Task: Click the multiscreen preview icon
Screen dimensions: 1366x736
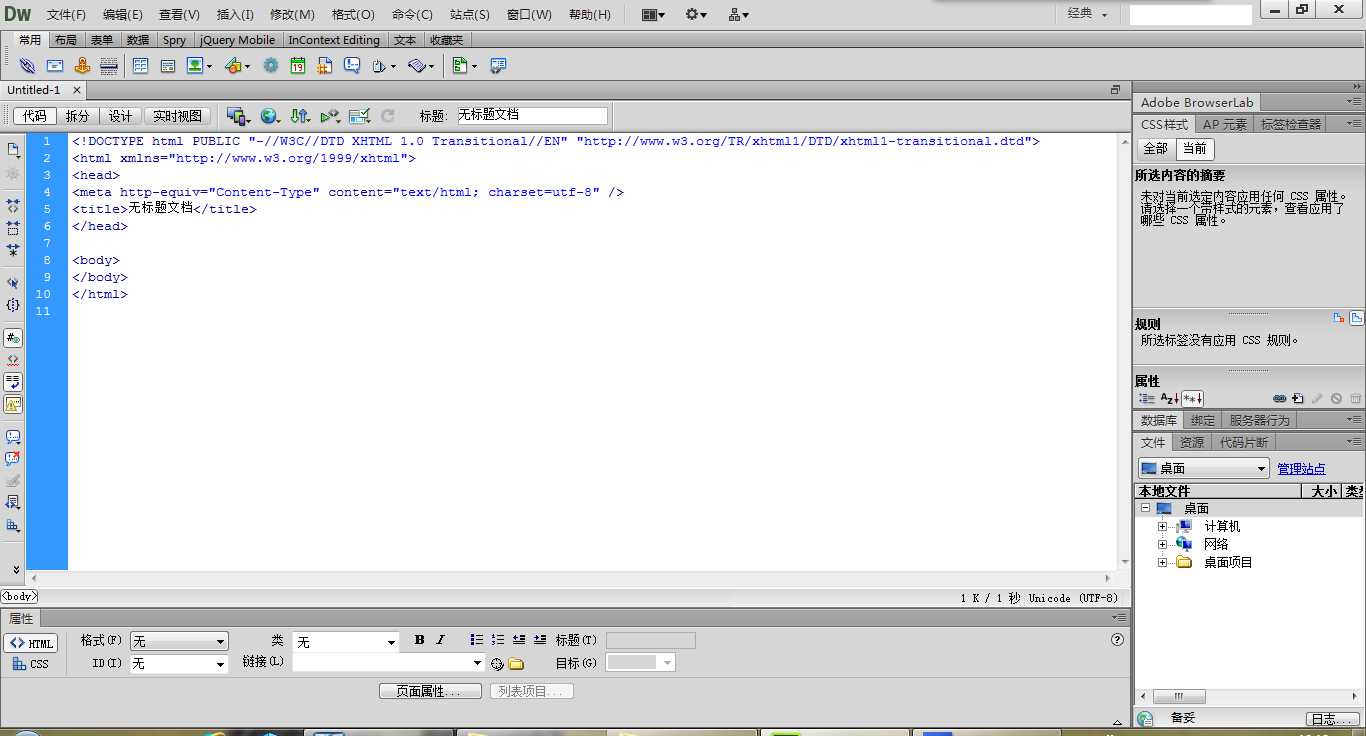Action: (237, 116)
